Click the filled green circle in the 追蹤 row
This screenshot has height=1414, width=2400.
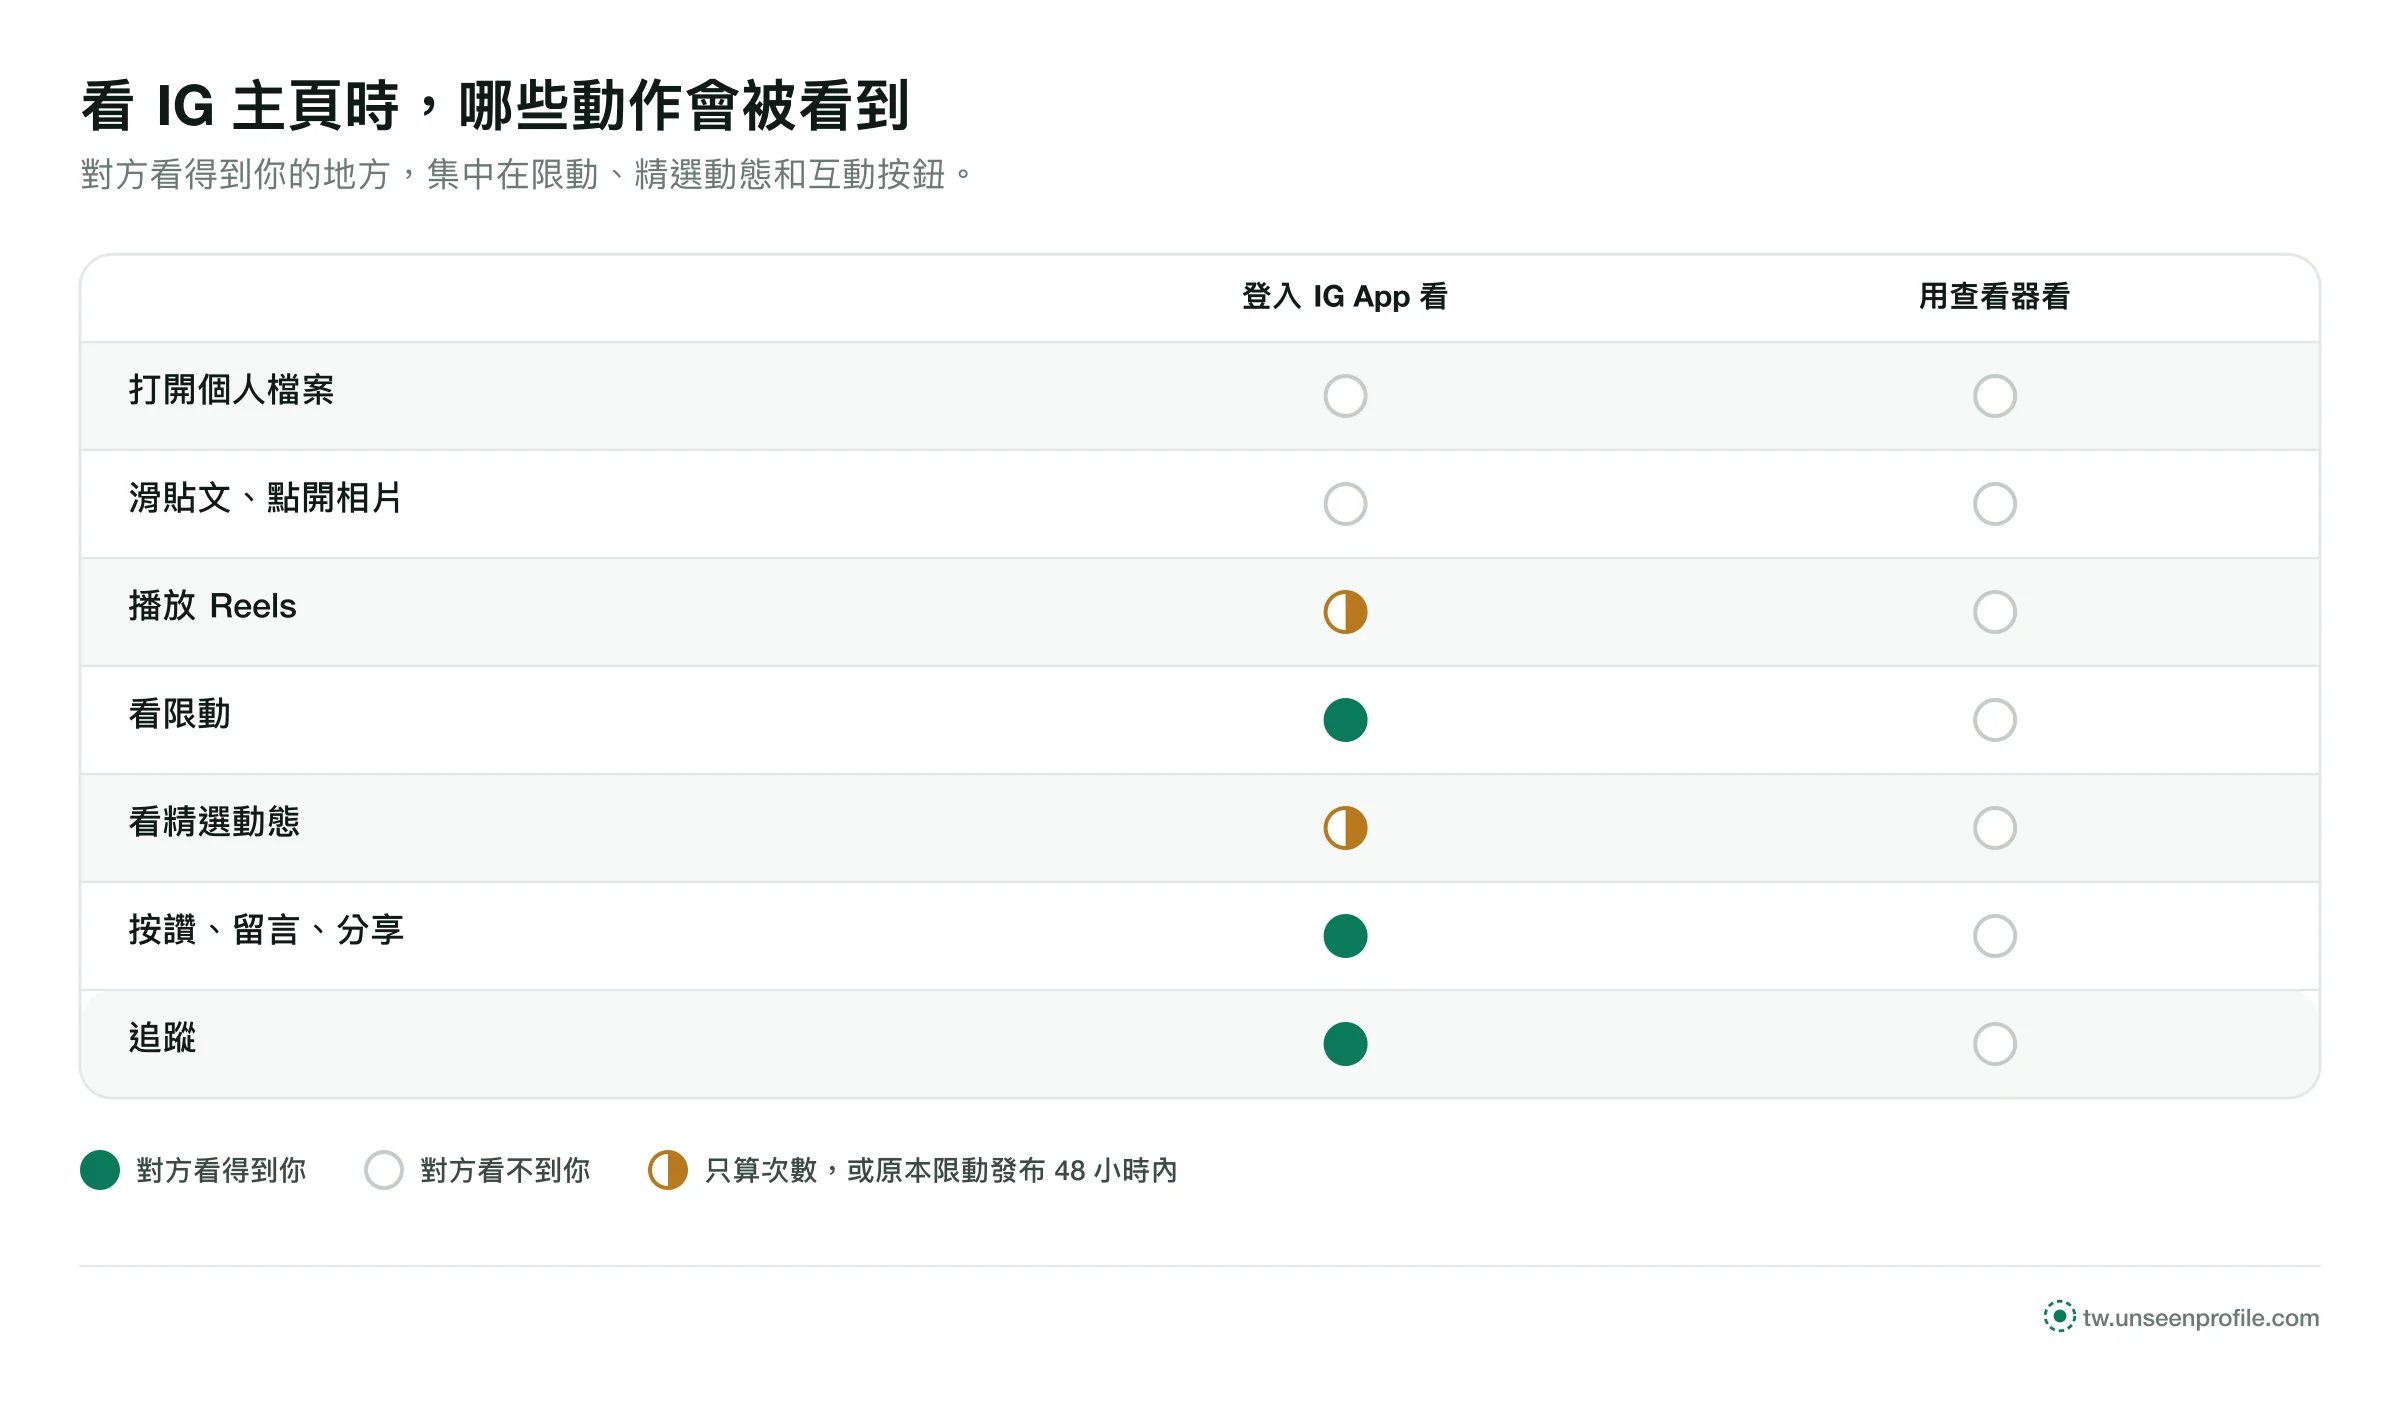point(1345,1044)
